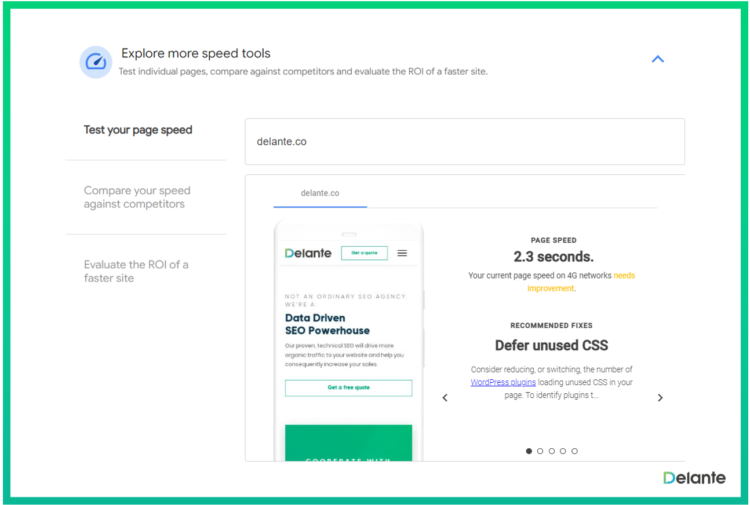The image size is (750, 505).
Task: Go to next recommended fix arrow
Action: (x=660, y=398)
